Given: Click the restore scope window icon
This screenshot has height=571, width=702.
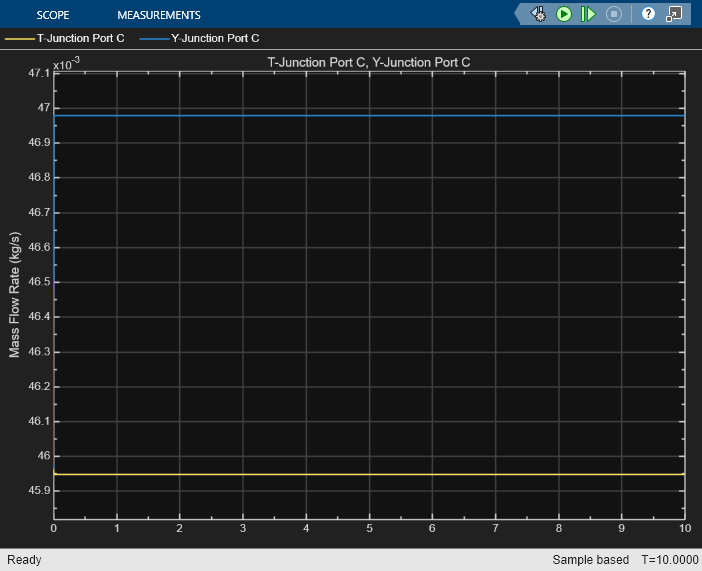Looking at the screenshot, I should click(x=674, y=14).
